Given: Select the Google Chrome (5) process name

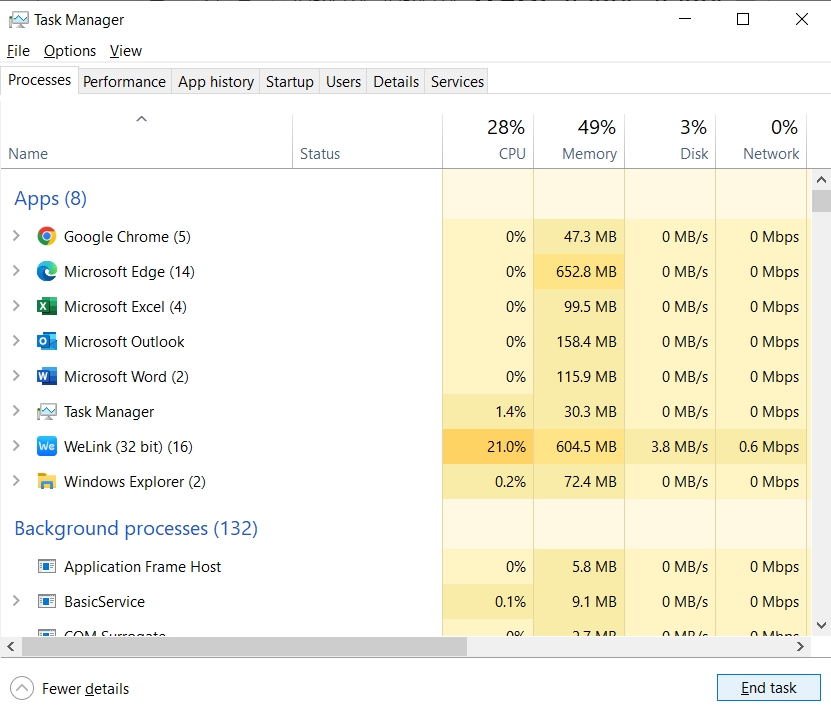Looking at the screenshot, I should coord(127,236).
